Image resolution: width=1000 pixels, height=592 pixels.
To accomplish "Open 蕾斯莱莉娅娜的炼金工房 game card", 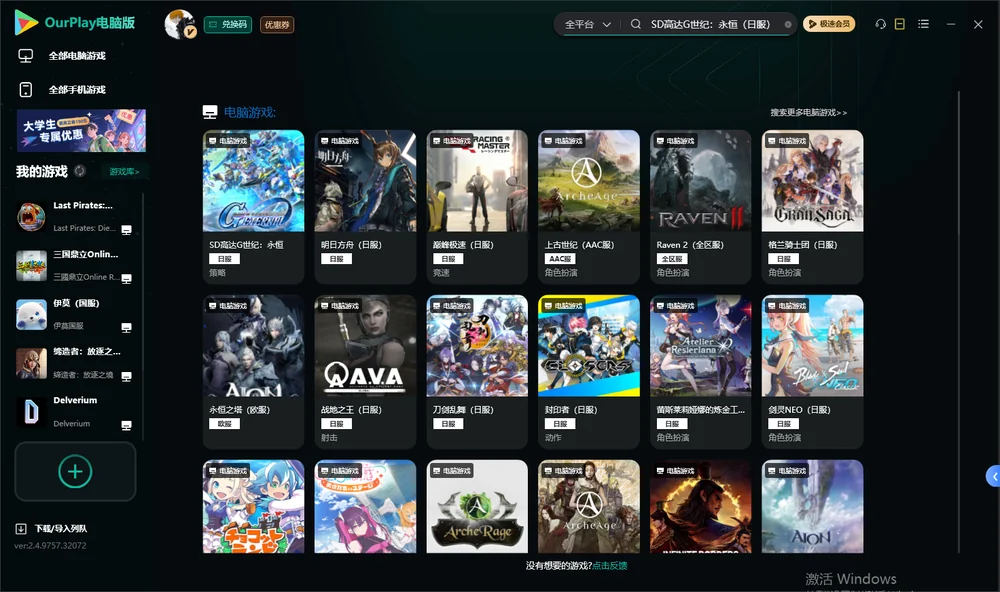I will pos(701,372).
